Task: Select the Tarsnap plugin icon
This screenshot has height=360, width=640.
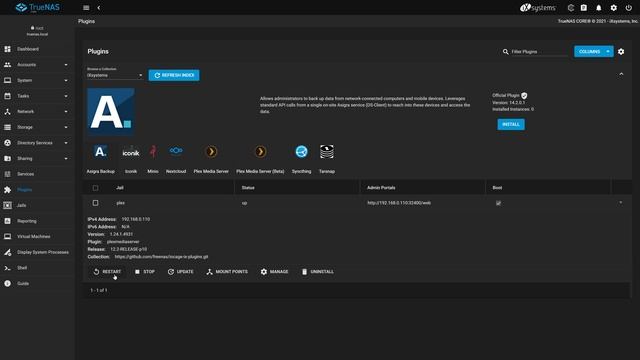Action: click(x=327, y=151)
